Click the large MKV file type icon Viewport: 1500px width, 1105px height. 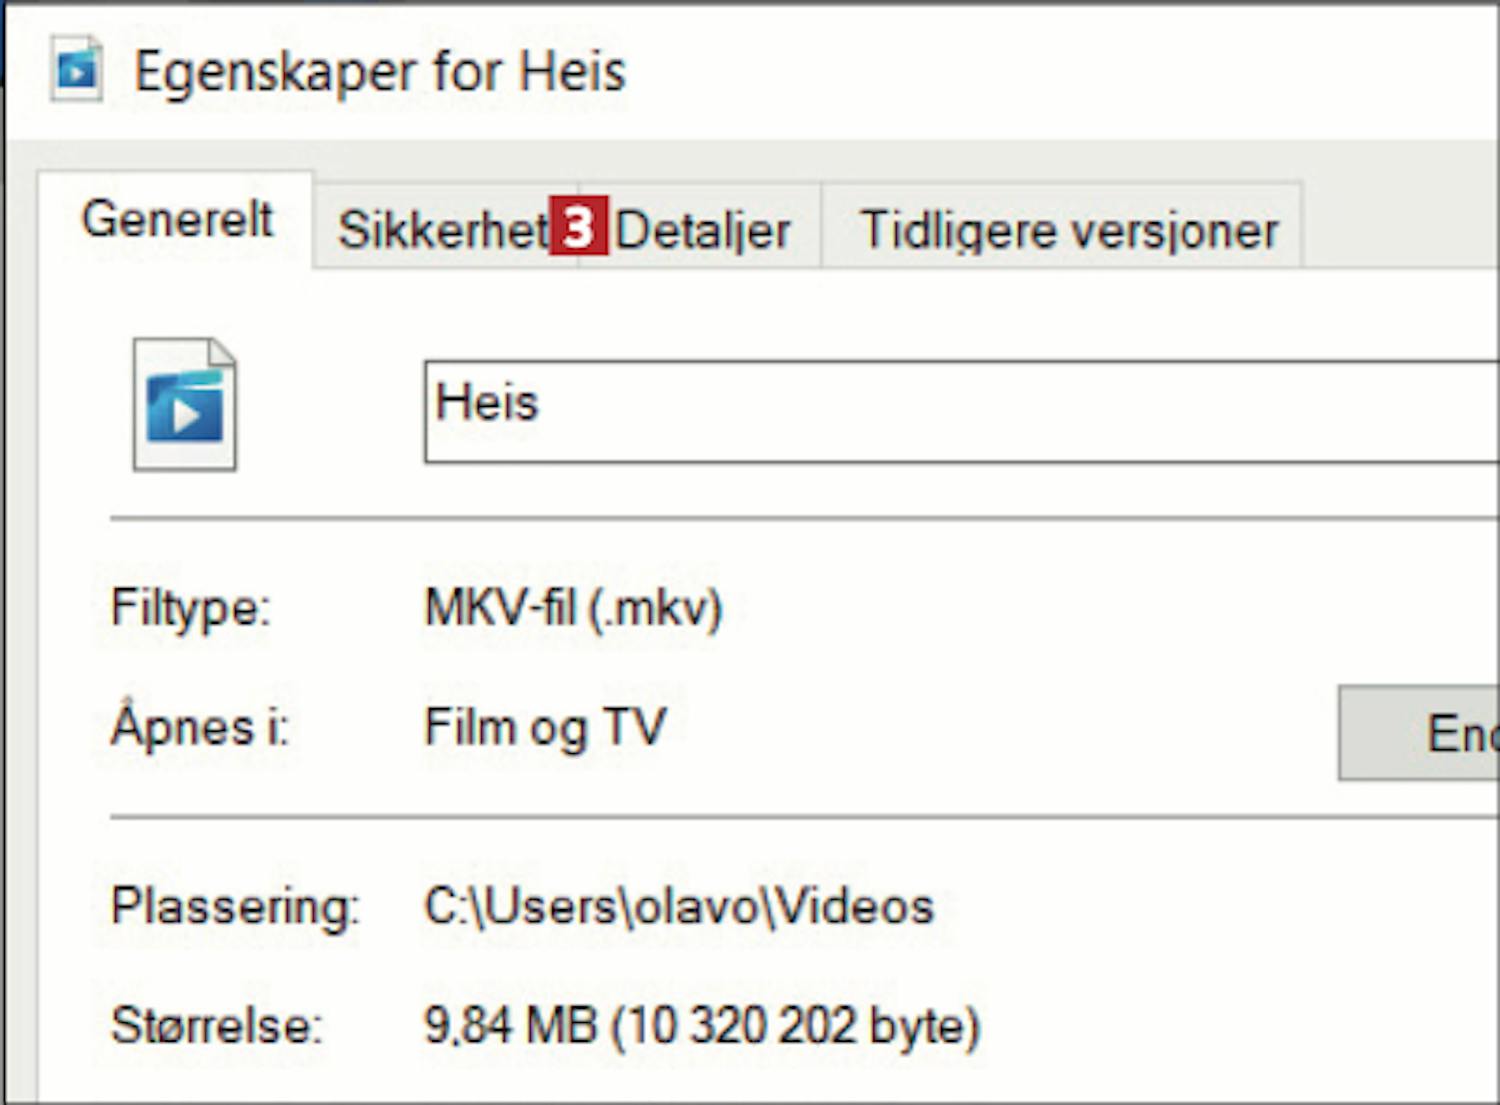(185, 404)
